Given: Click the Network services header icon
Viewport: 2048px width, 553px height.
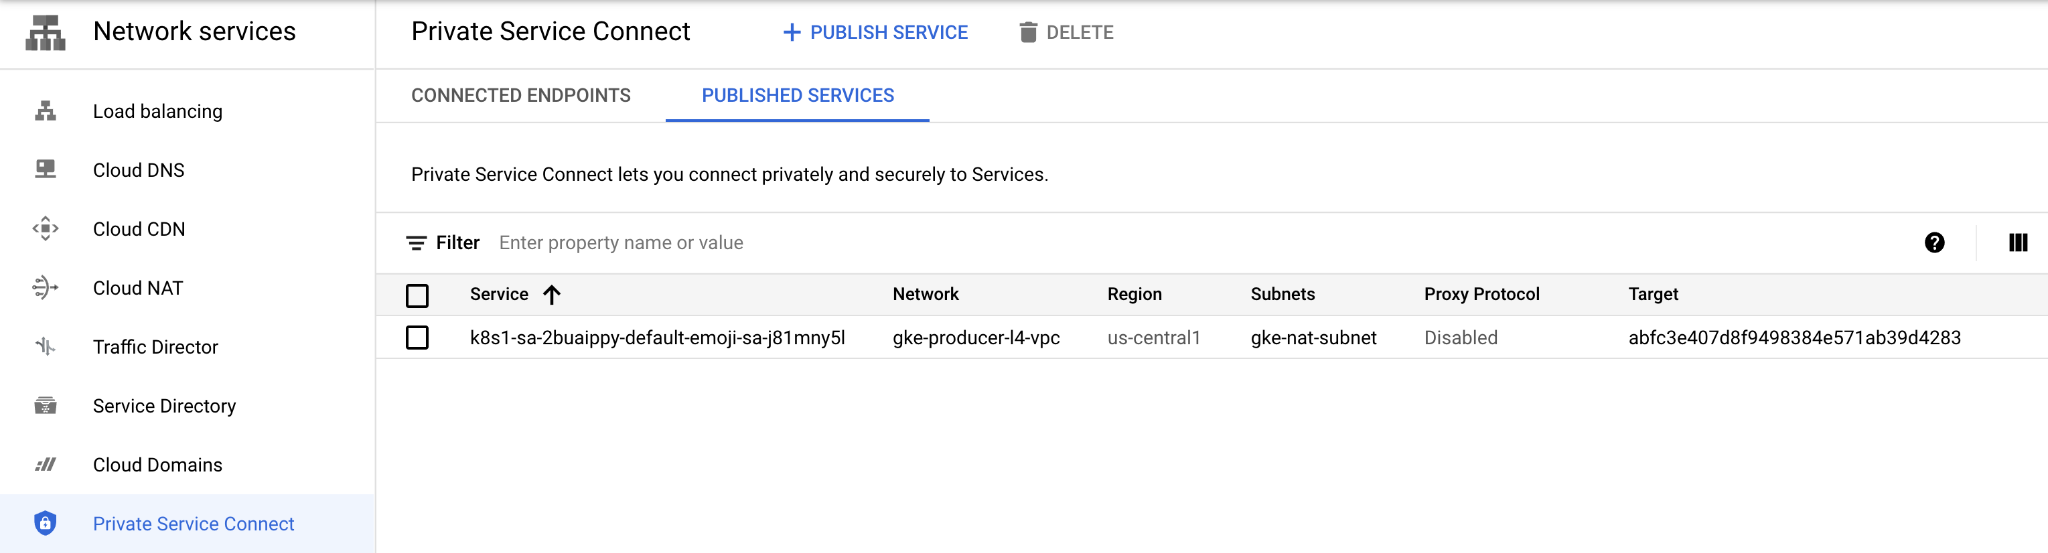Looking at the screenshot, I should click(45, 32).
